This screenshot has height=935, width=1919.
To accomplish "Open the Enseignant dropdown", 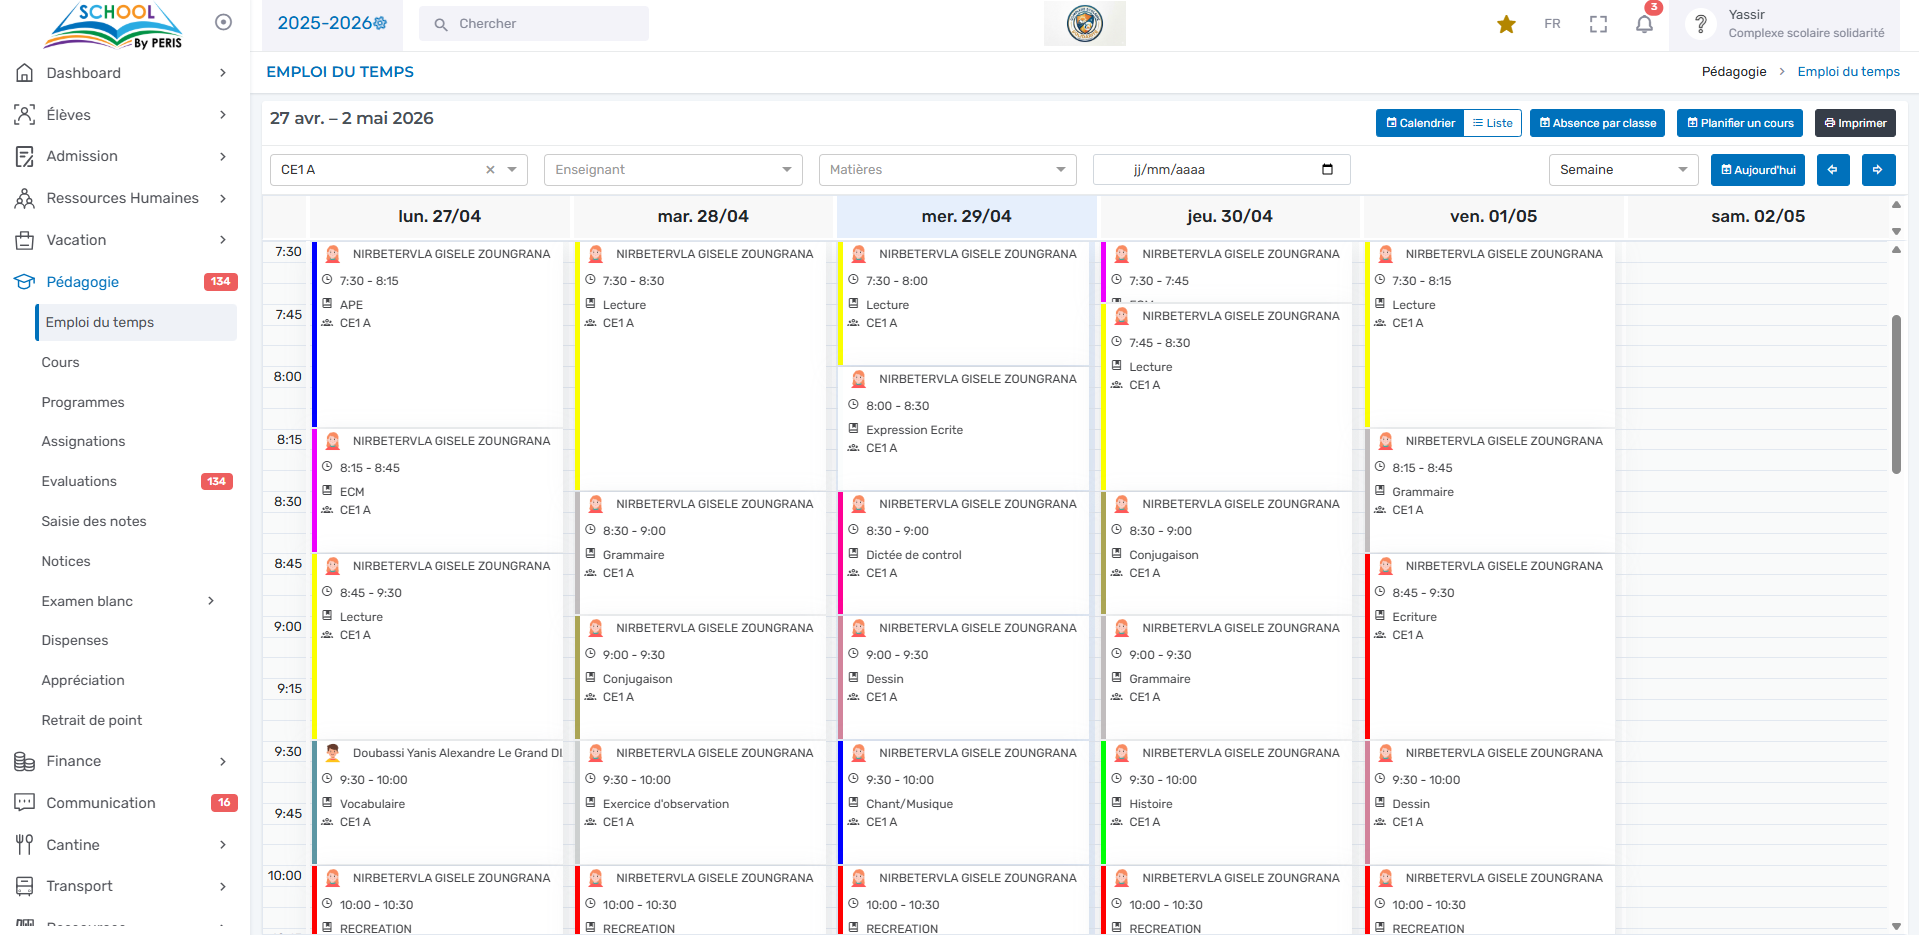I will click(x=673, y=170).
